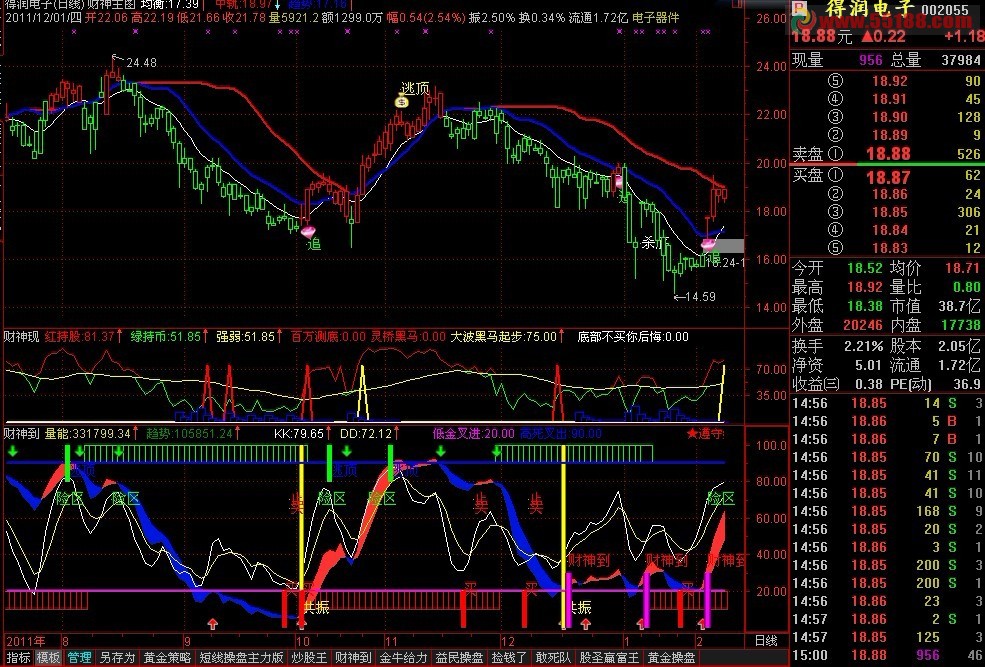The image size is (985, 667).
Task: Click the 内盘 17738 value
Action: (961, 325)
